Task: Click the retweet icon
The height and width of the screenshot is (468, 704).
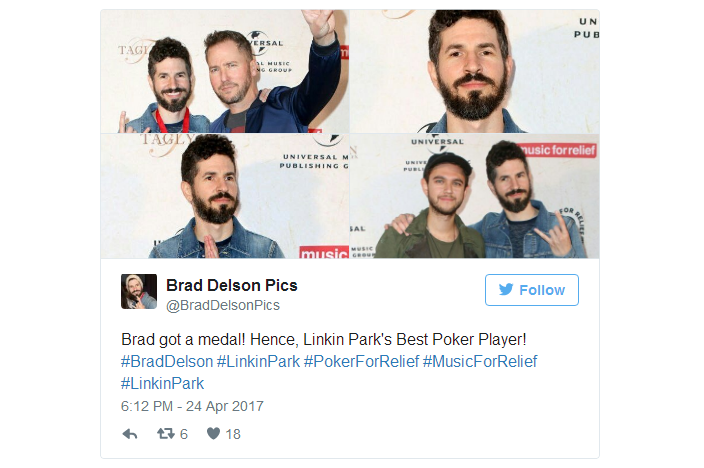Action: tap(166, 433)
